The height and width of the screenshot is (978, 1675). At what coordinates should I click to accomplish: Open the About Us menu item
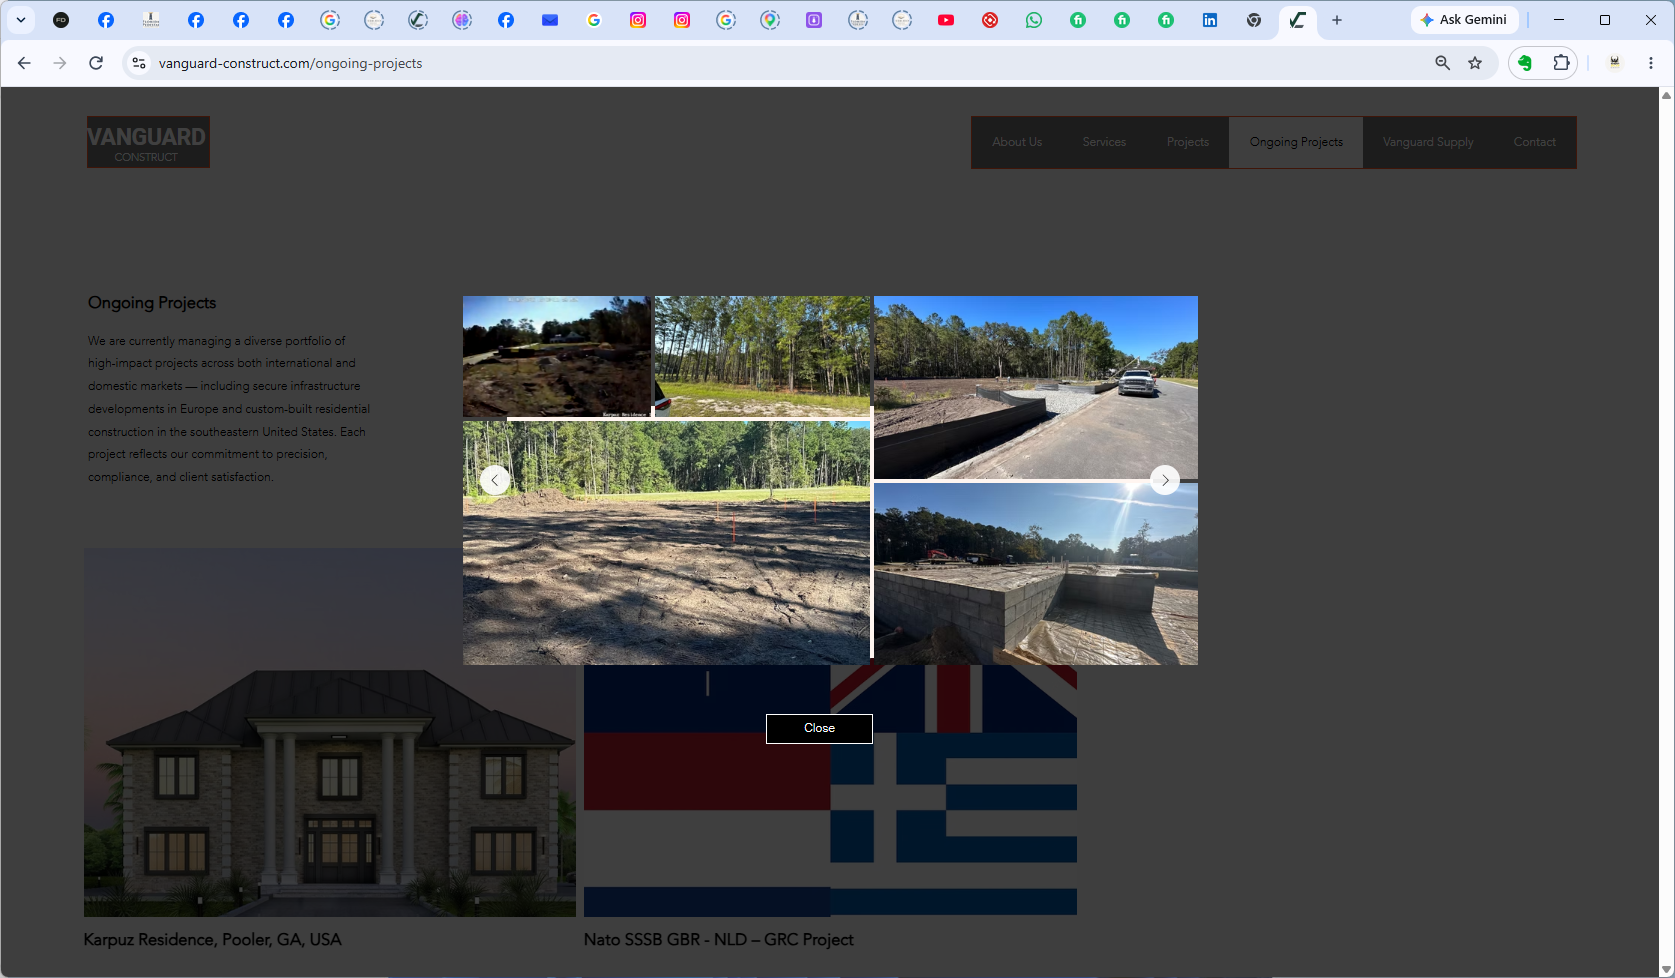[x=1017, y=142]
